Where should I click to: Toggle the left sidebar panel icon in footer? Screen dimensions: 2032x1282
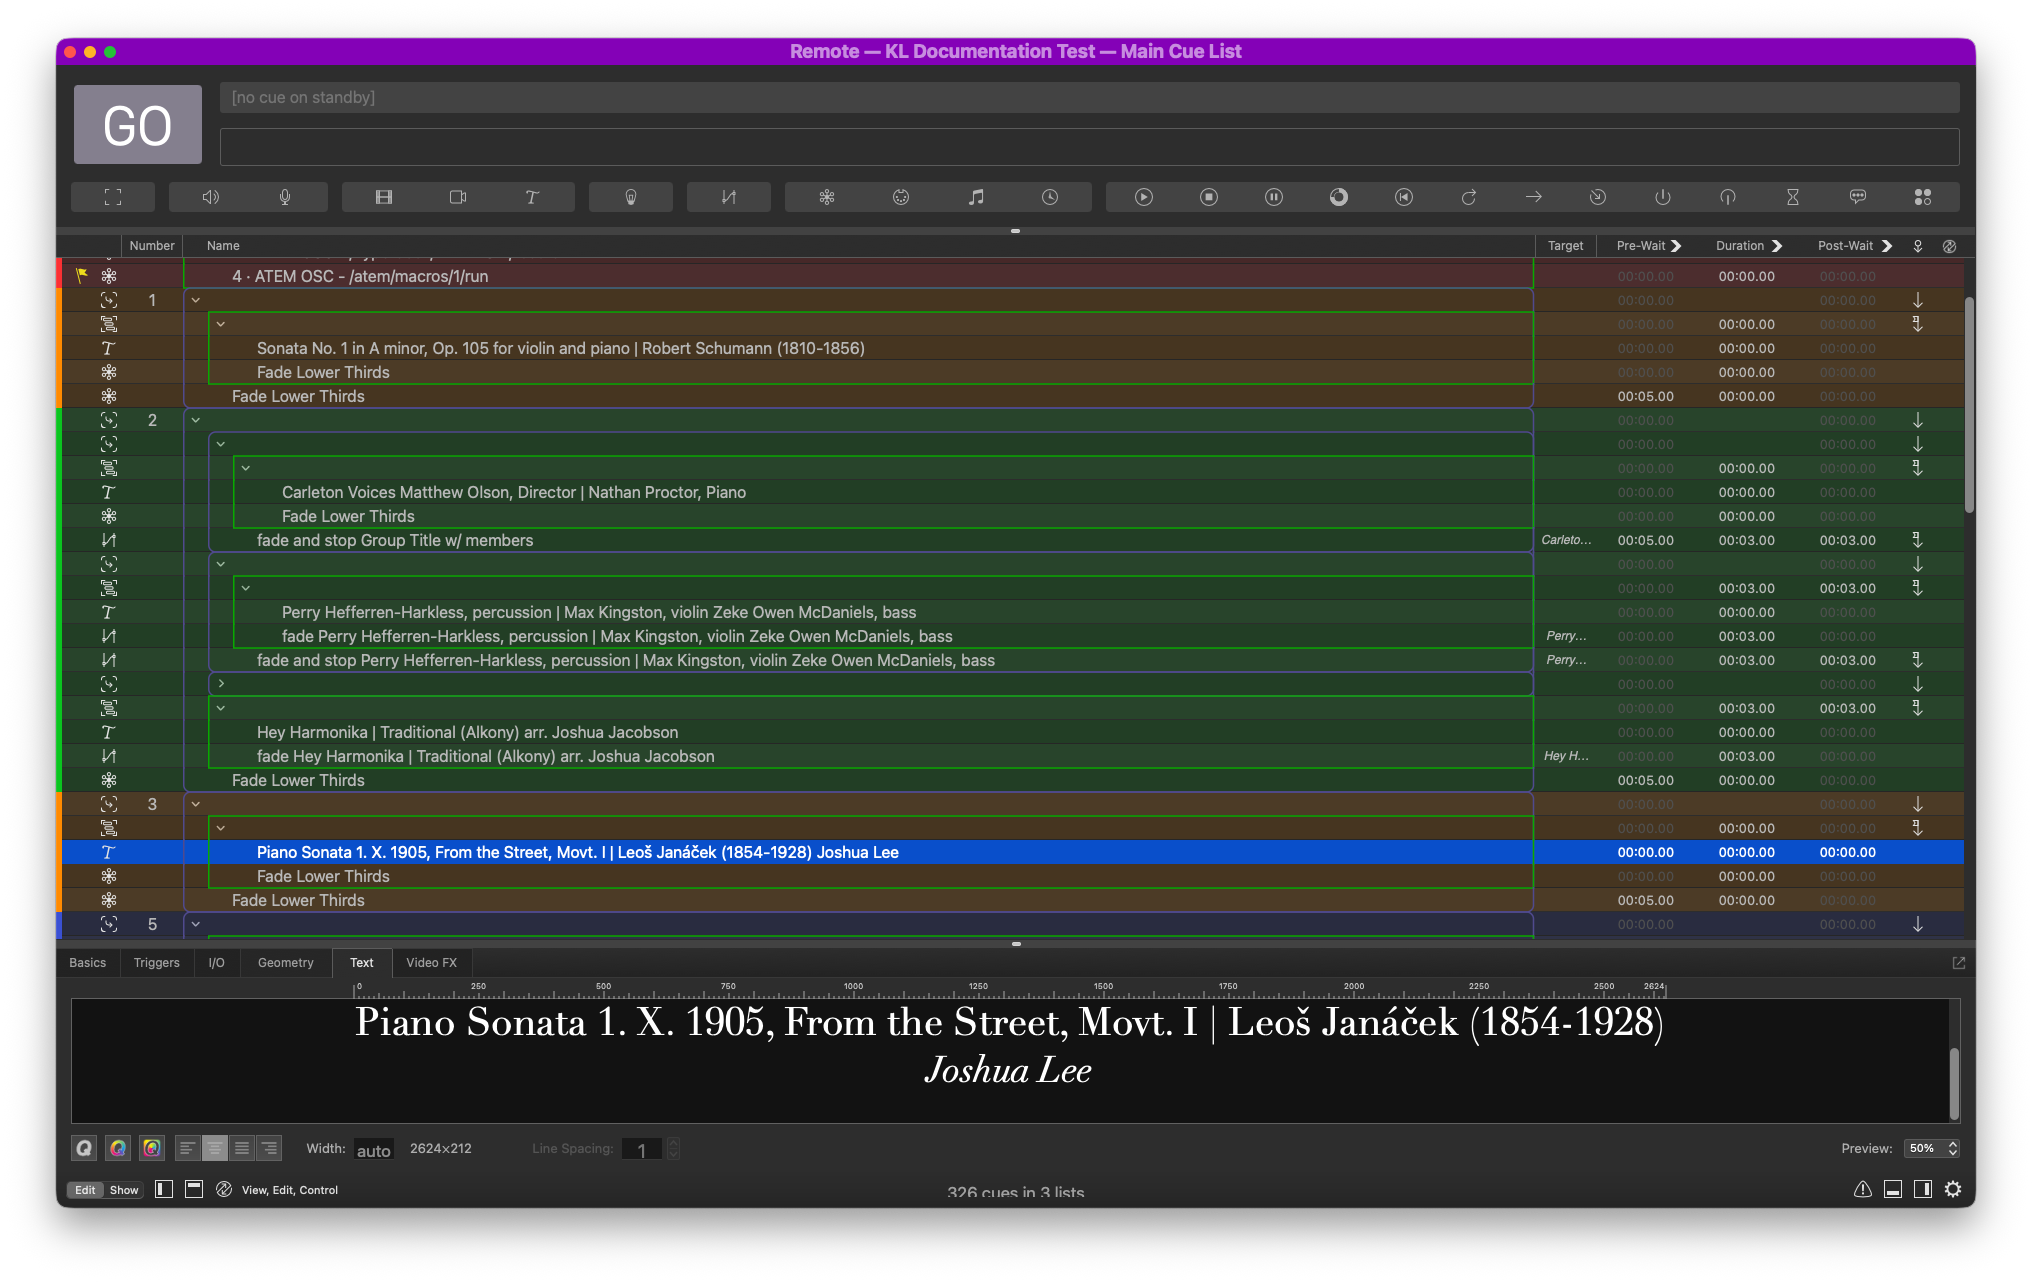(x=164, y=1189)
